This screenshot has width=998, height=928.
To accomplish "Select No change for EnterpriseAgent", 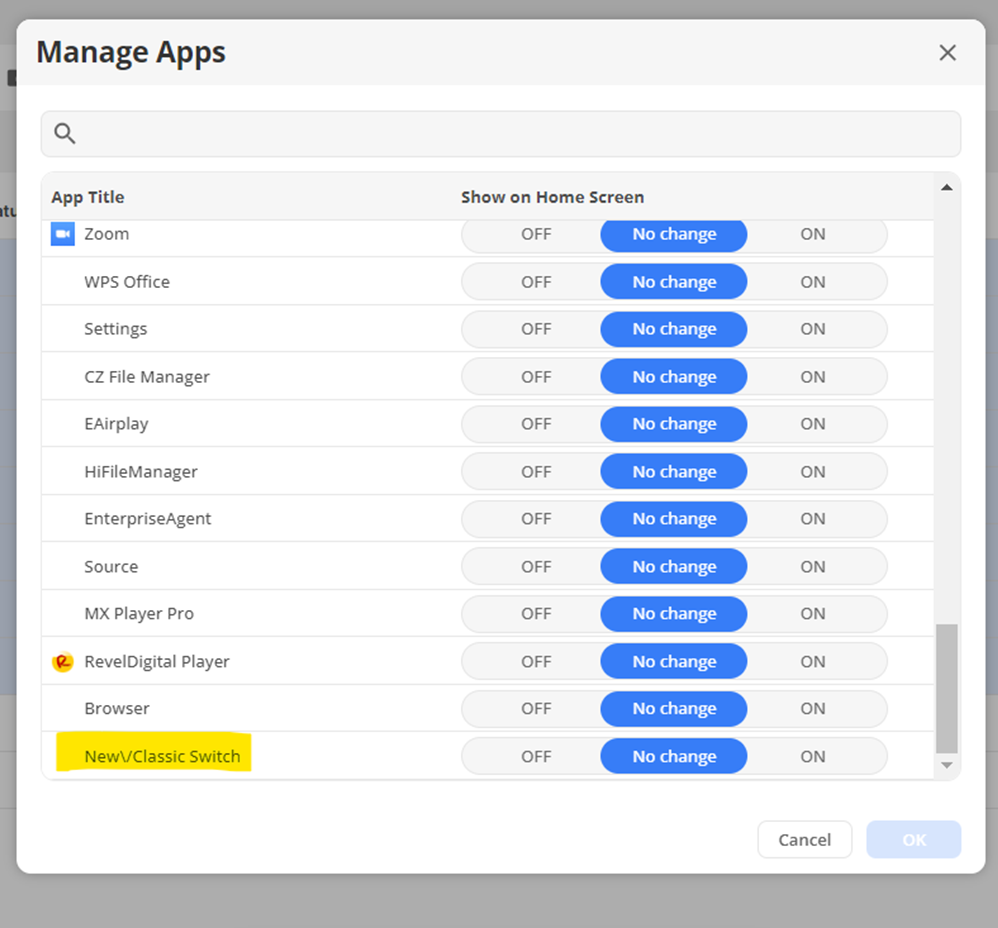I will (674, 519).
